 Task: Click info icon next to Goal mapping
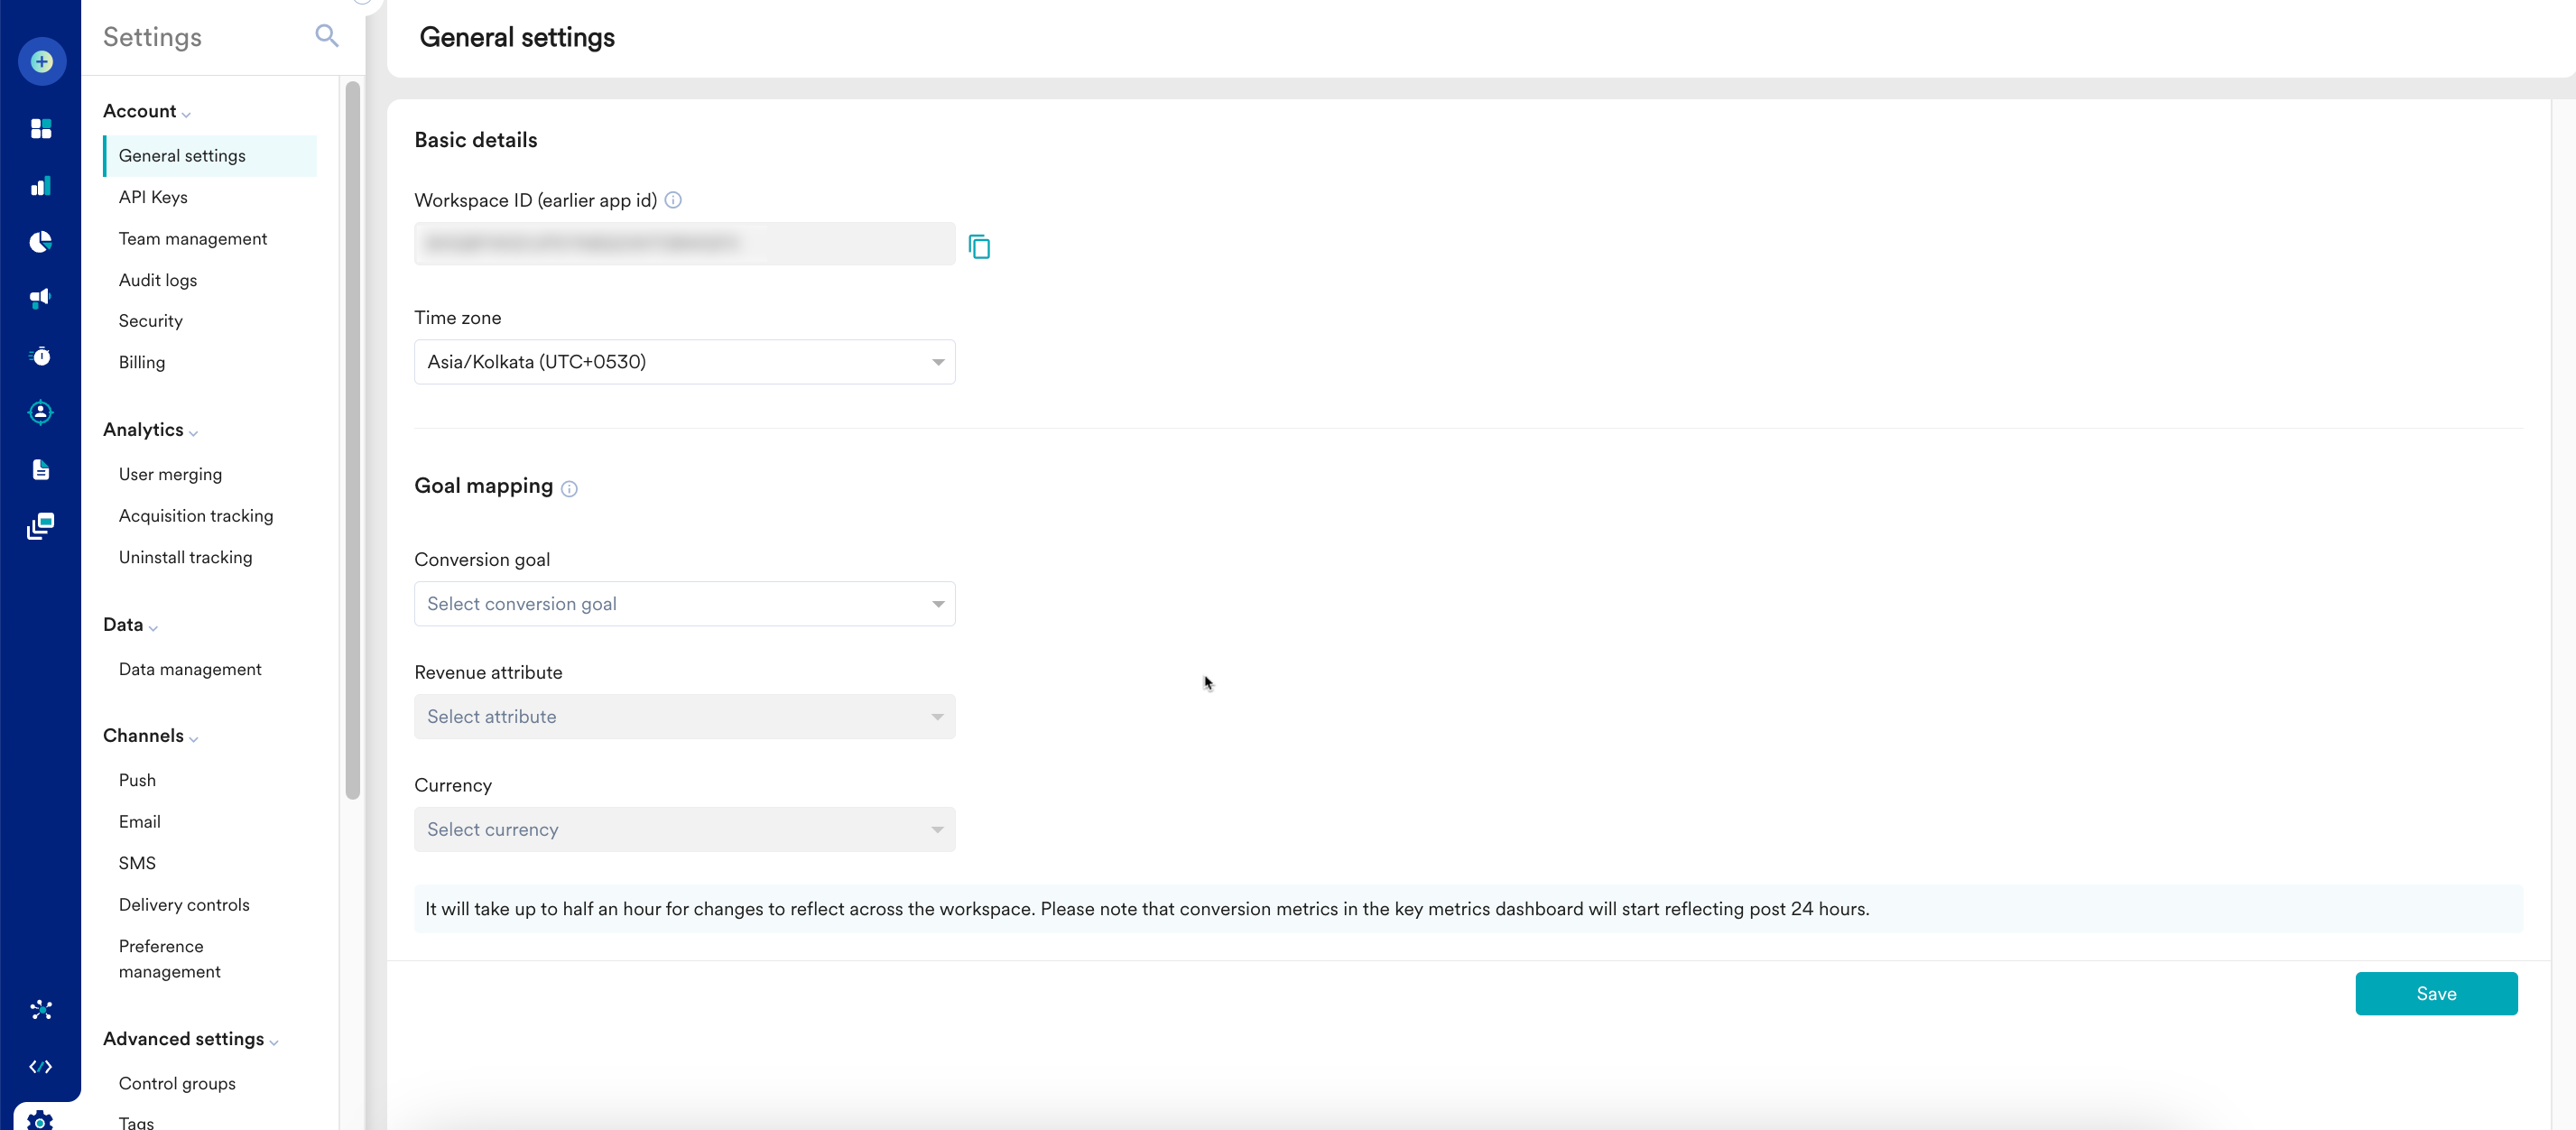[569, 489]
